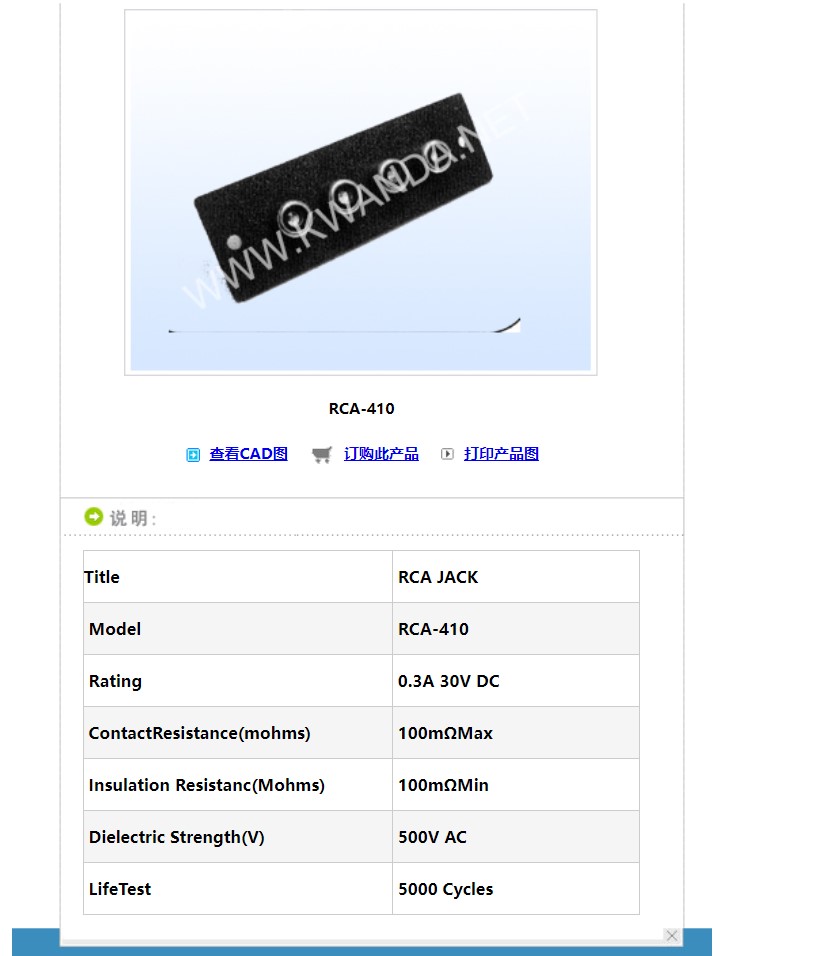Open the 订购此产品 order link
This screenshot has height=956, width=815.
pyautogui.click(x=381, y=454)
